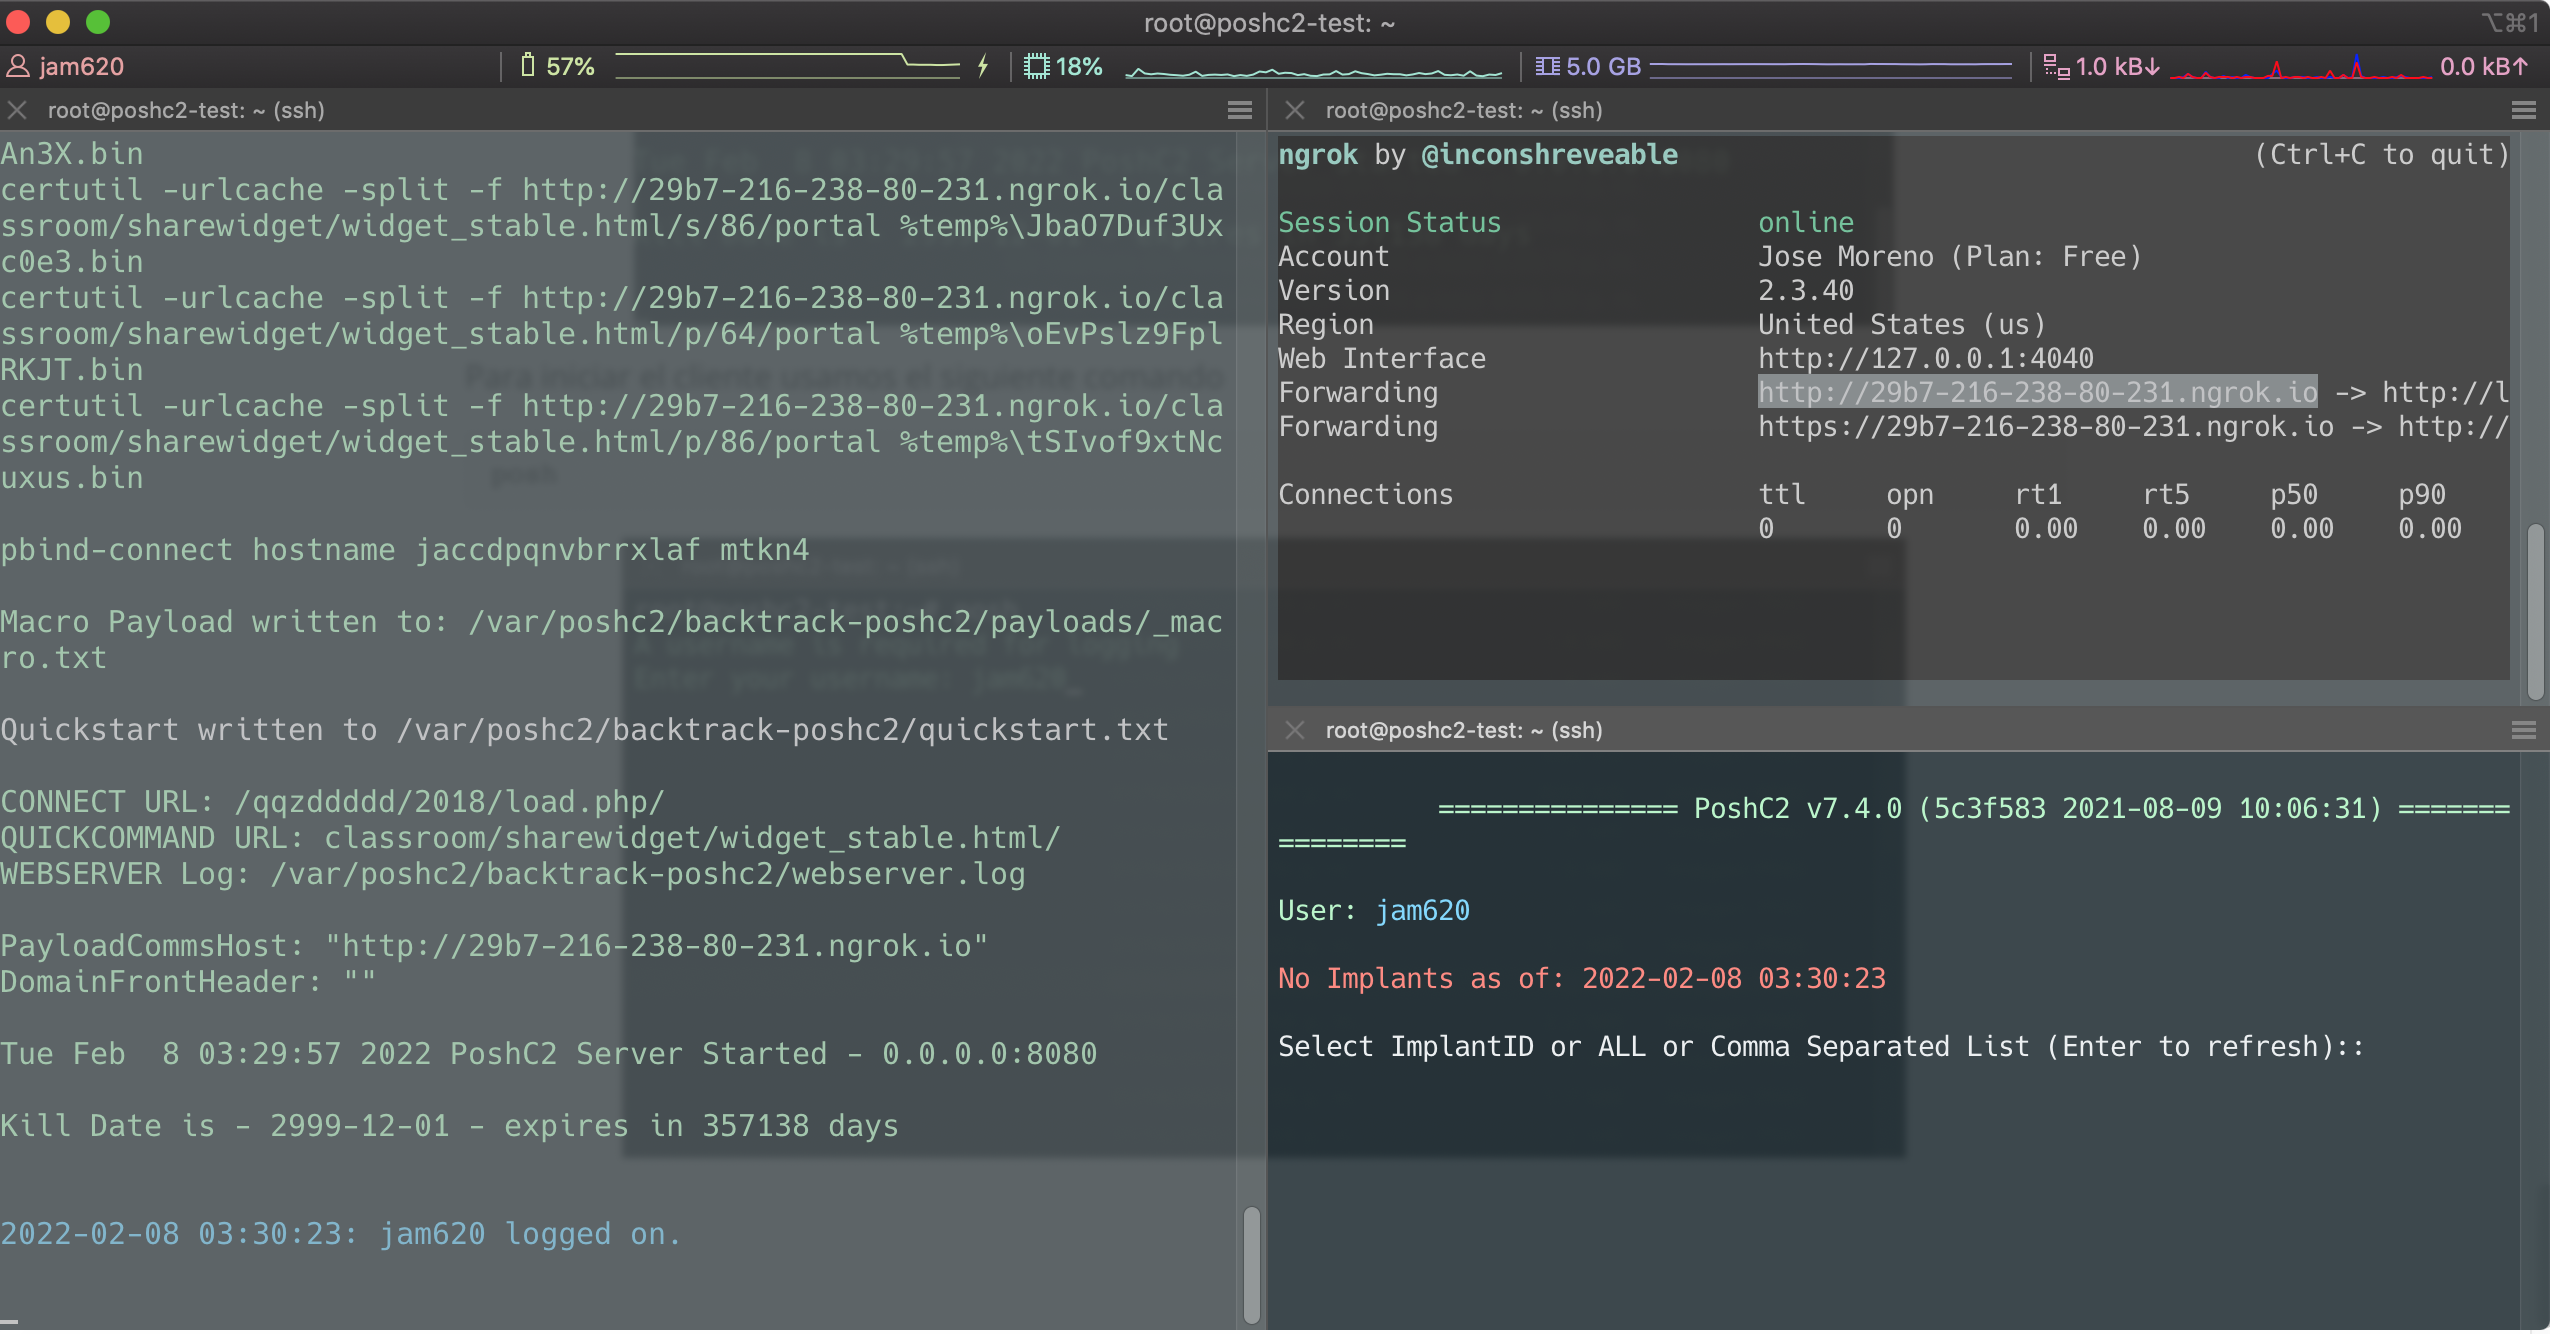
Task: Select the ngrok pane title root@poshc2-test: ~ (ssh)
Action: (1464, 110)
